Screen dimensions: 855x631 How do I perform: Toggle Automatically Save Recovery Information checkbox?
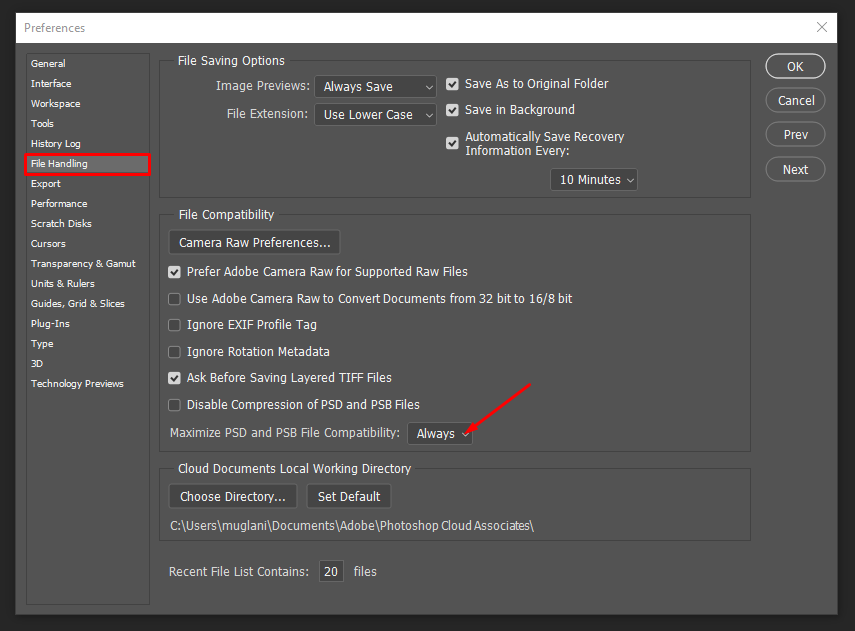point(453,144)
